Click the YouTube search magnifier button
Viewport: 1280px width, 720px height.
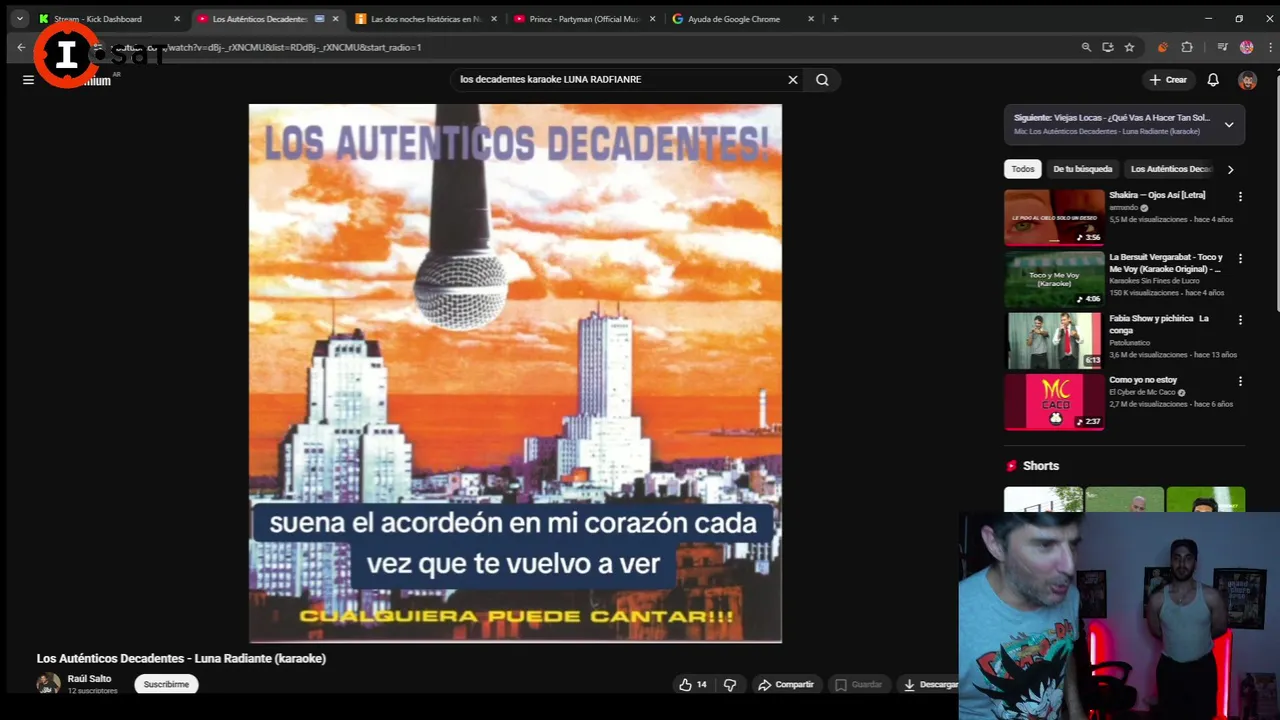[x=822, y=80]
